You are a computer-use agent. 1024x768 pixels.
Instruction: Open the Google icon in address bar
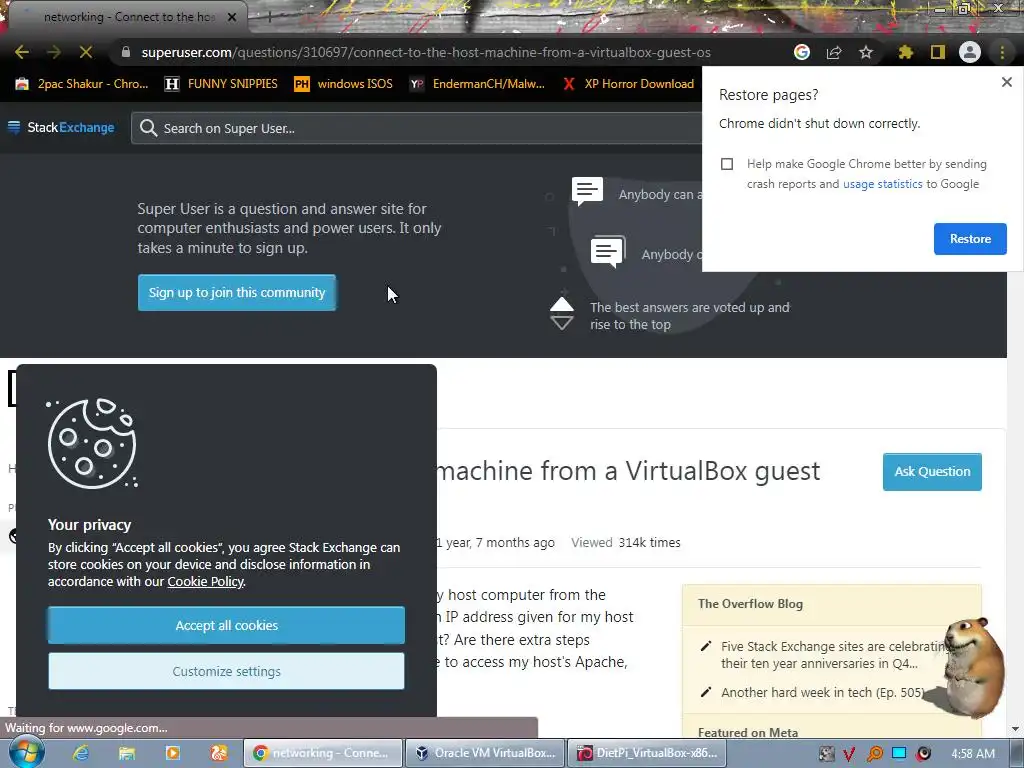pyautogui.click(x=802, y=52)
